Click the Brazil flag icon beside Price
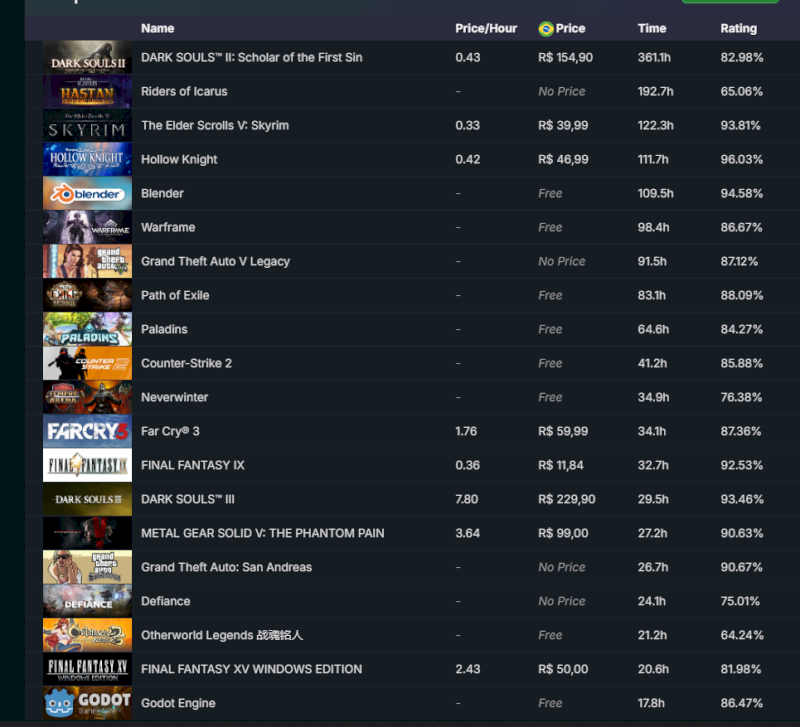Image resolution: width=800 pixels, height=727 pixels. tap(546, 28)
